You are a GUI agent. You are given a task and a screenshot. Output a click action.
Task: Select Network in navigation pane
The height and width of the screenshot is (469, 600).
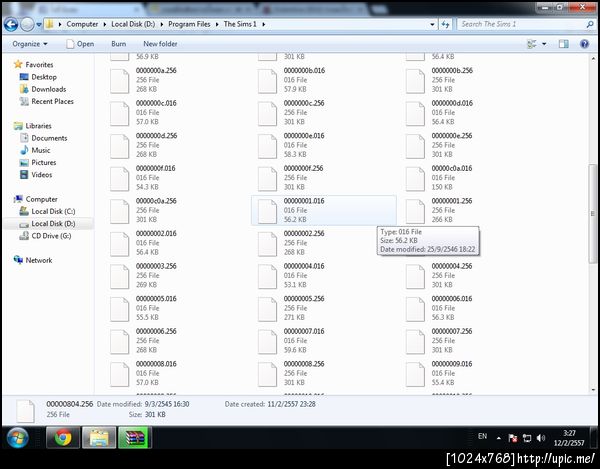[33, 260]
